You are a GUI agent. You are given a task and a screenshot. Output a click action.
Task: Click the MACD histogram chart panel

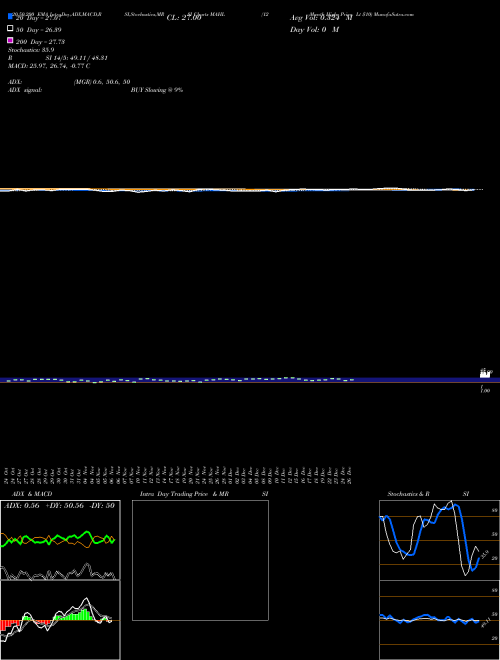(x=60, y=620)
